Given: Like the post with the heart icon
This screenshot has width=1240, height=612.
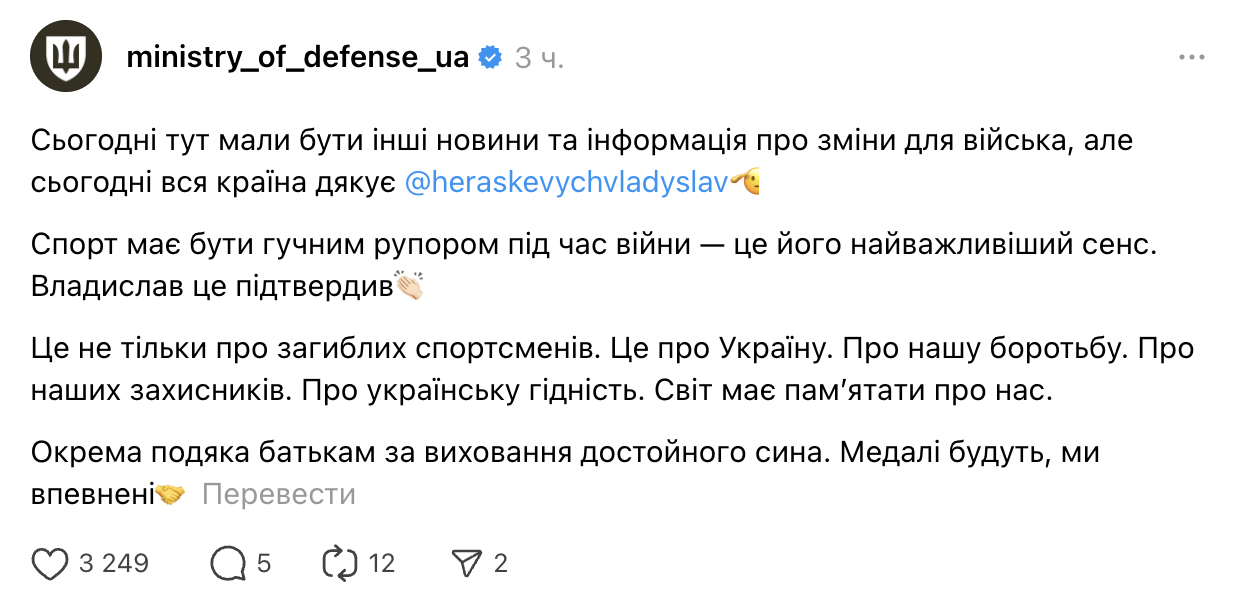Looking at the screenshot, I should [x=50, y=564].
